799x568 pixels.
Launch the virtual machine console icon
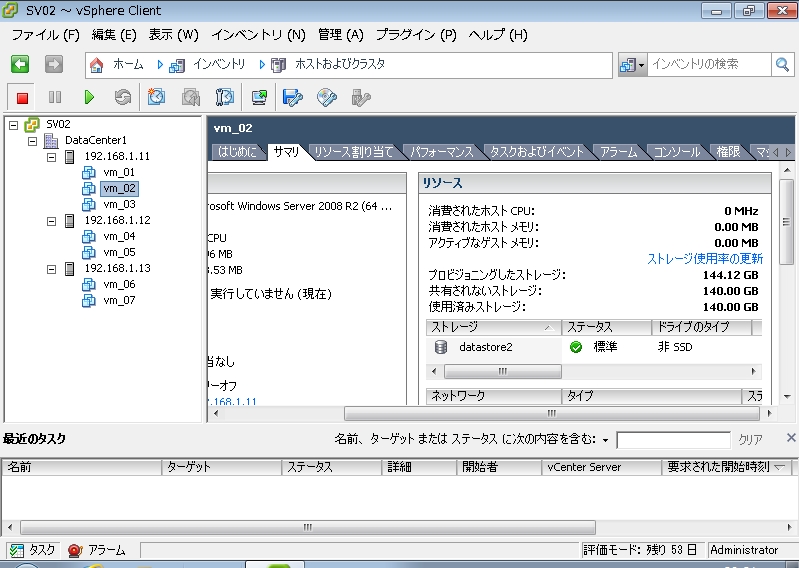pos(259,97)
